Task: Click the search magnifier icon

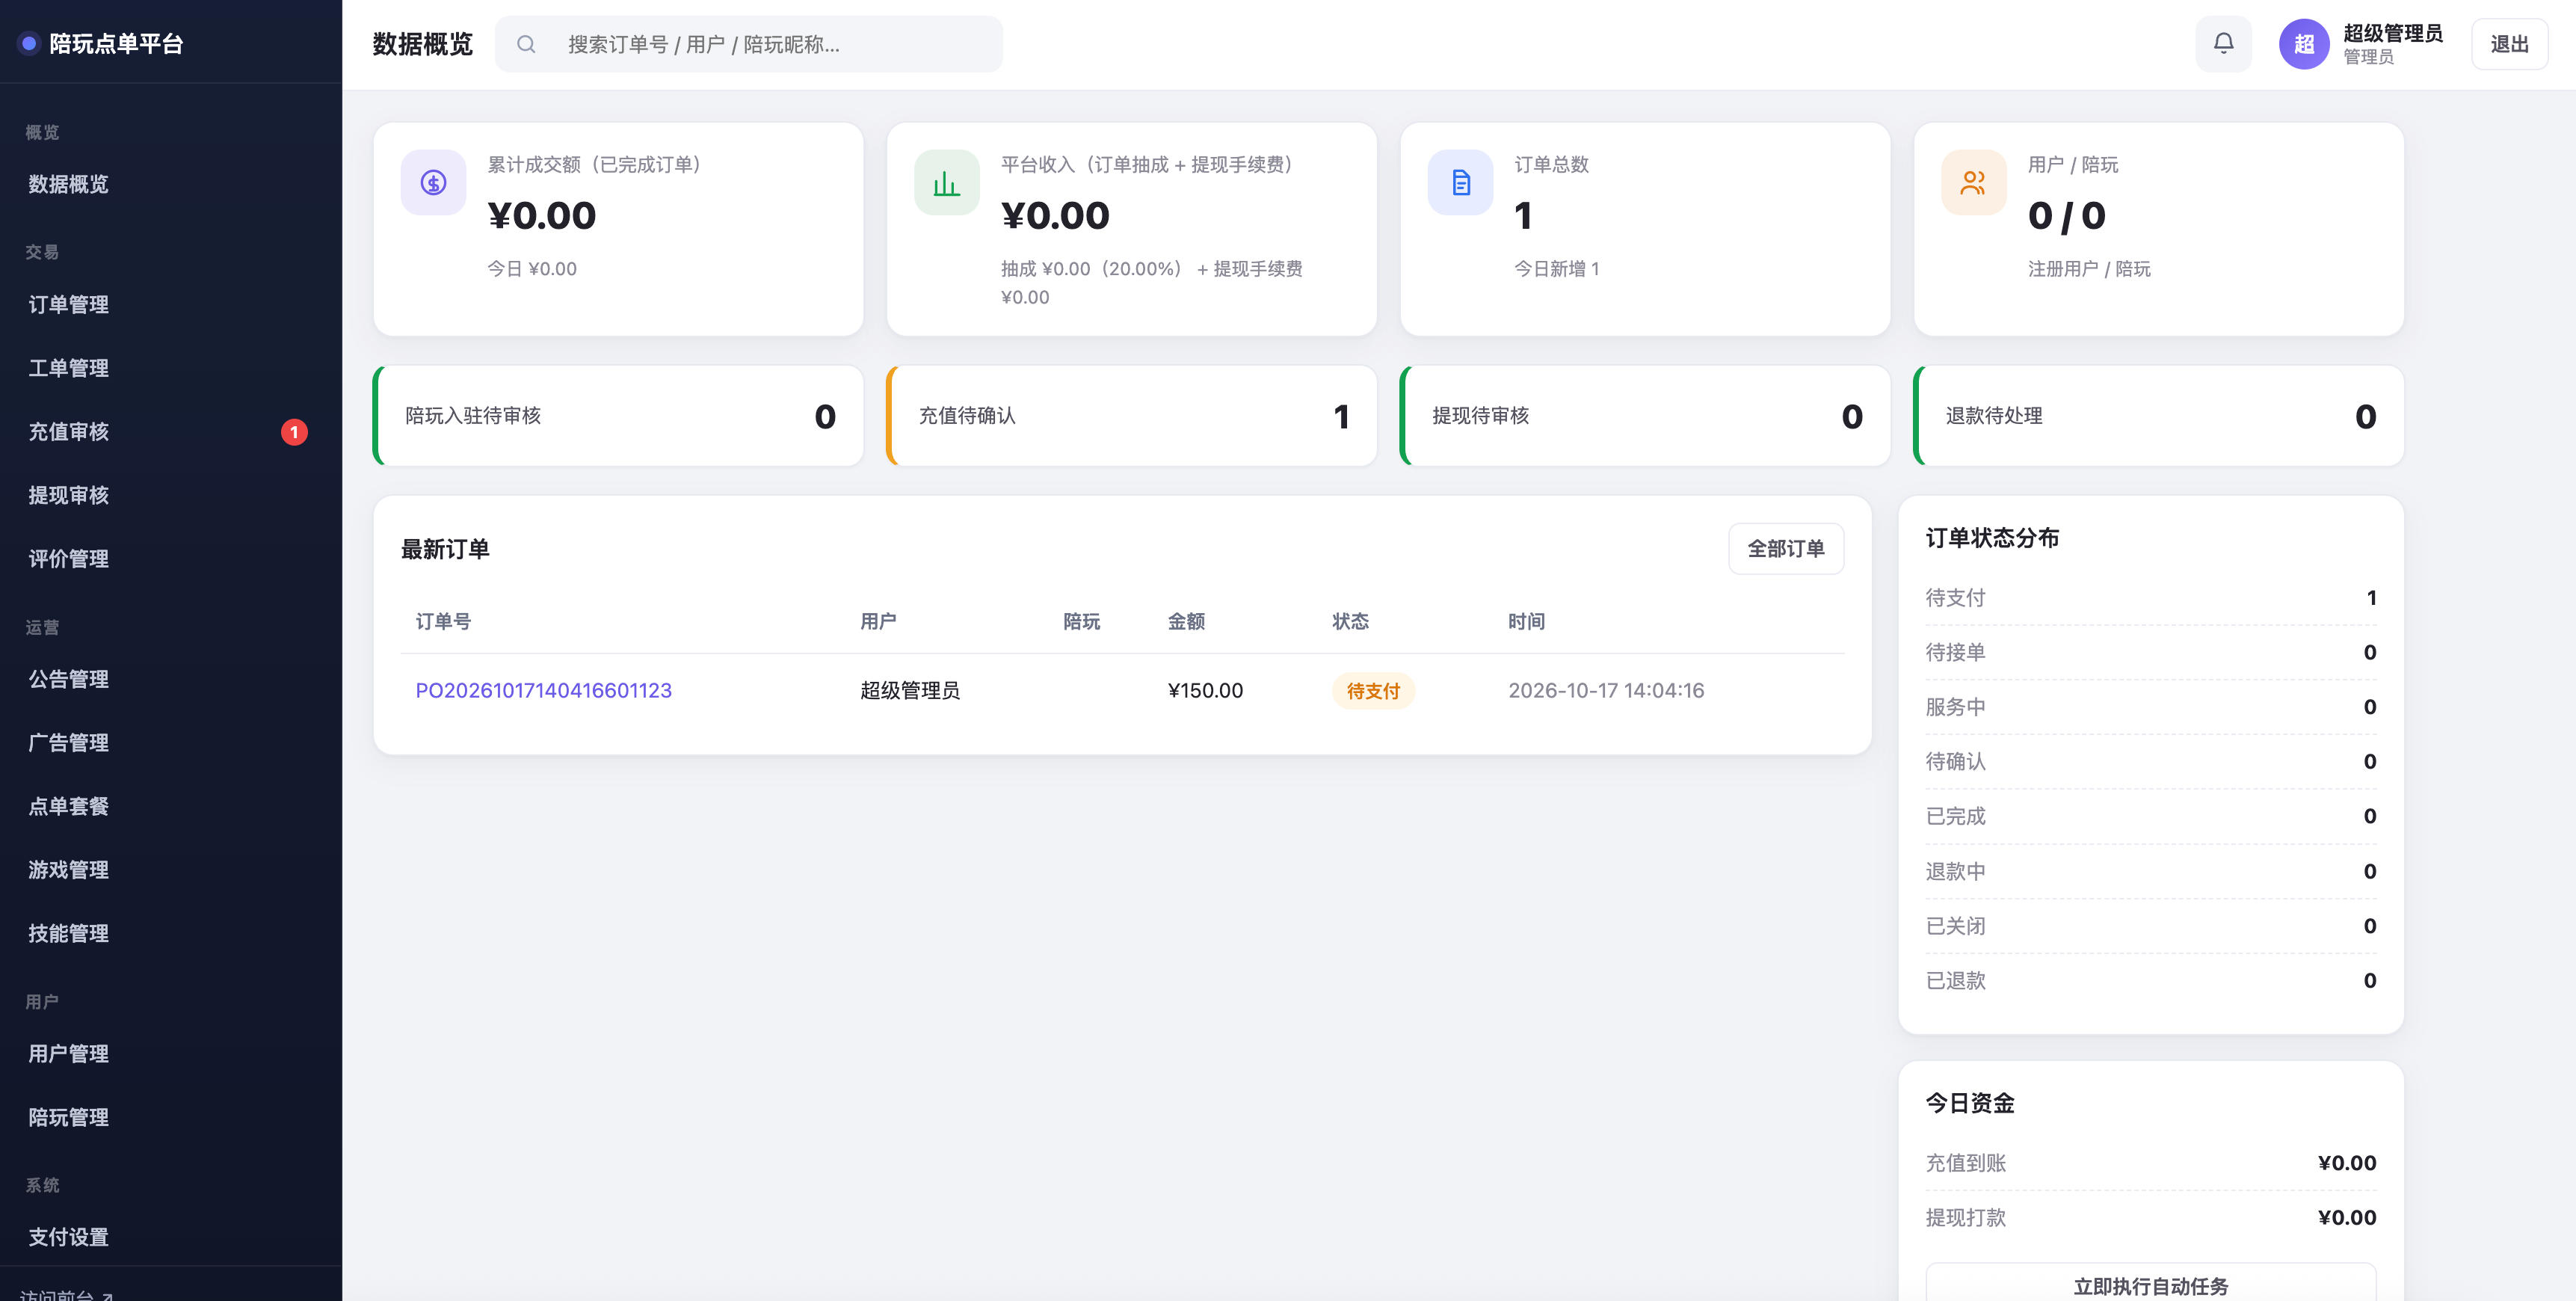Action: tap(526, 44)
